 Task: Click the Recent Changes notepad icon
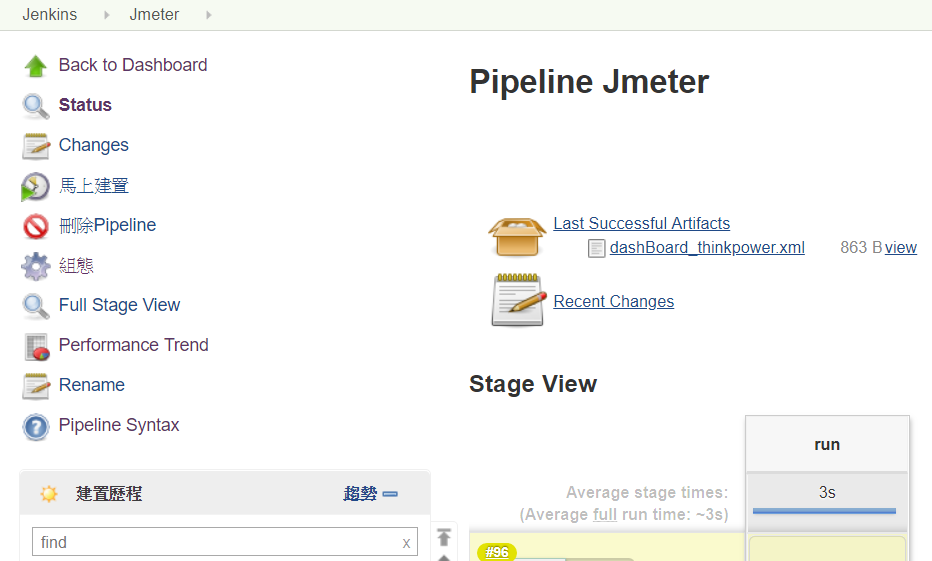(x=518, y=300)
